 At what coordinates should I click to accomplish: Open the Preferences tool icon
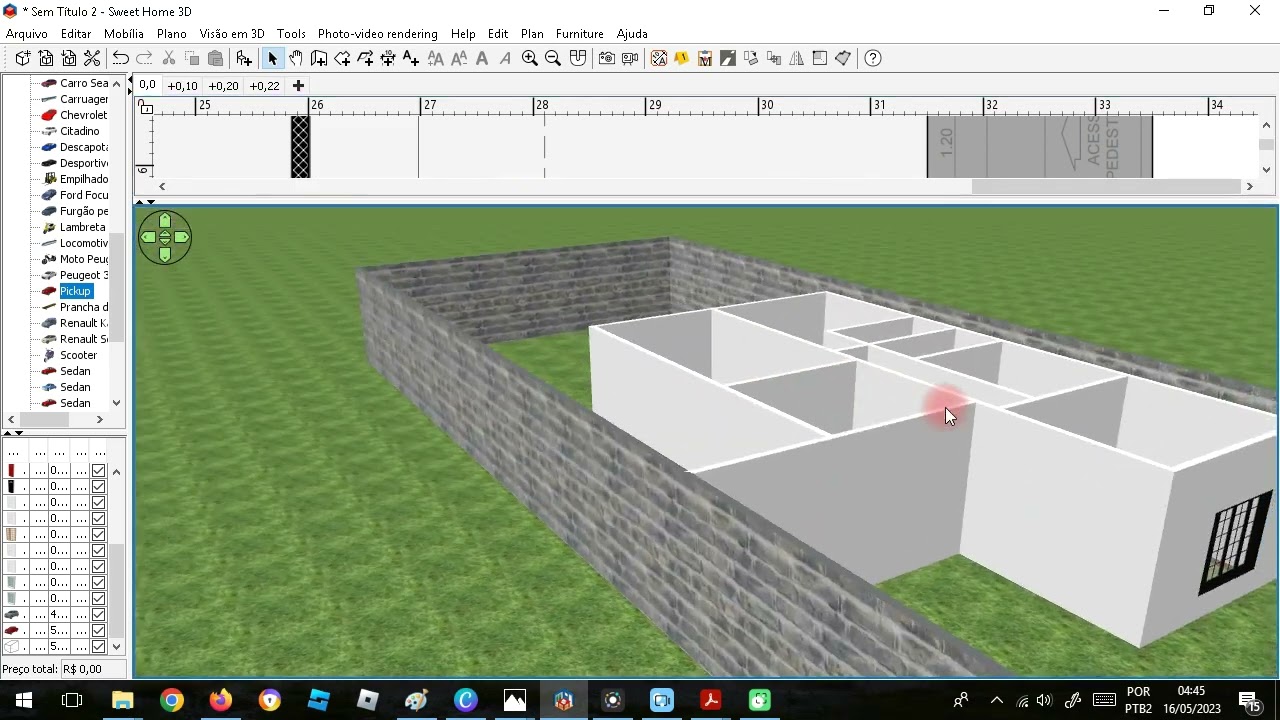tap(92, 58)
